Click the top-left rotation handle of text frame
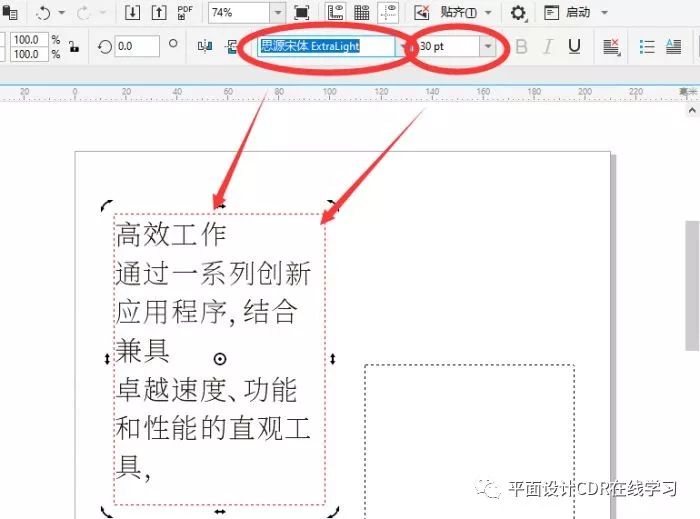This screenshot has width=700, height=519. pyautogui.click(x=107, y=206)
